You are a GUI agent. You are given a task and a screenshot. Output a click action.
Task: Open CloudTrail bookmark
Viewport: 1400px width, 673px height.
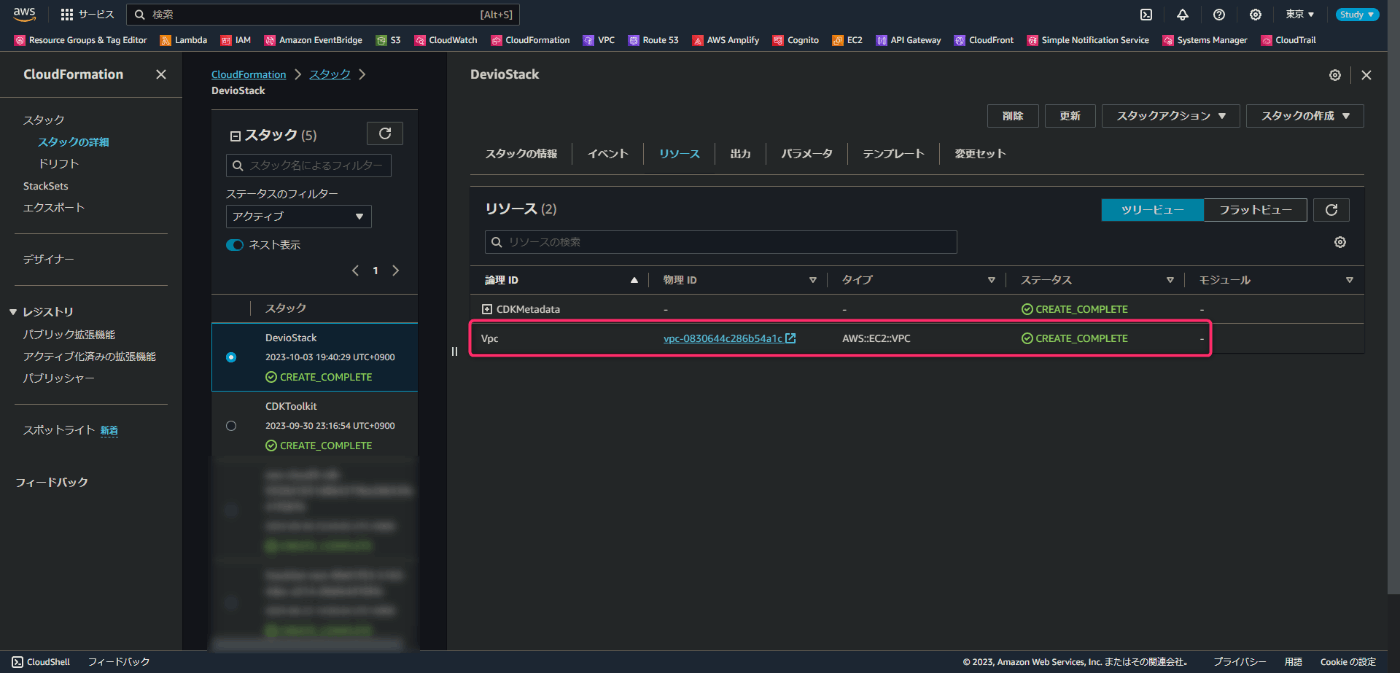tap(1289, 40)
